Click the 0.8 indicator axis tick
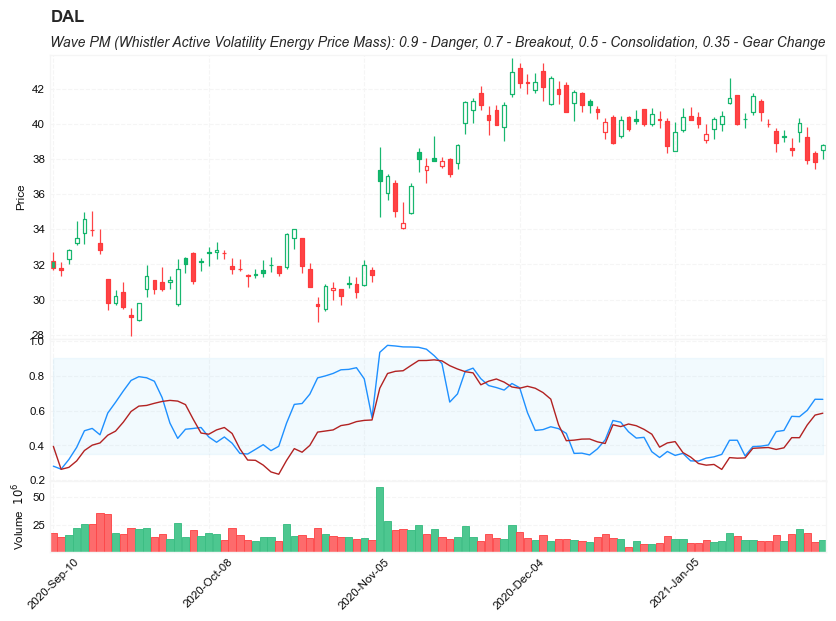 [x=37, y=377]
